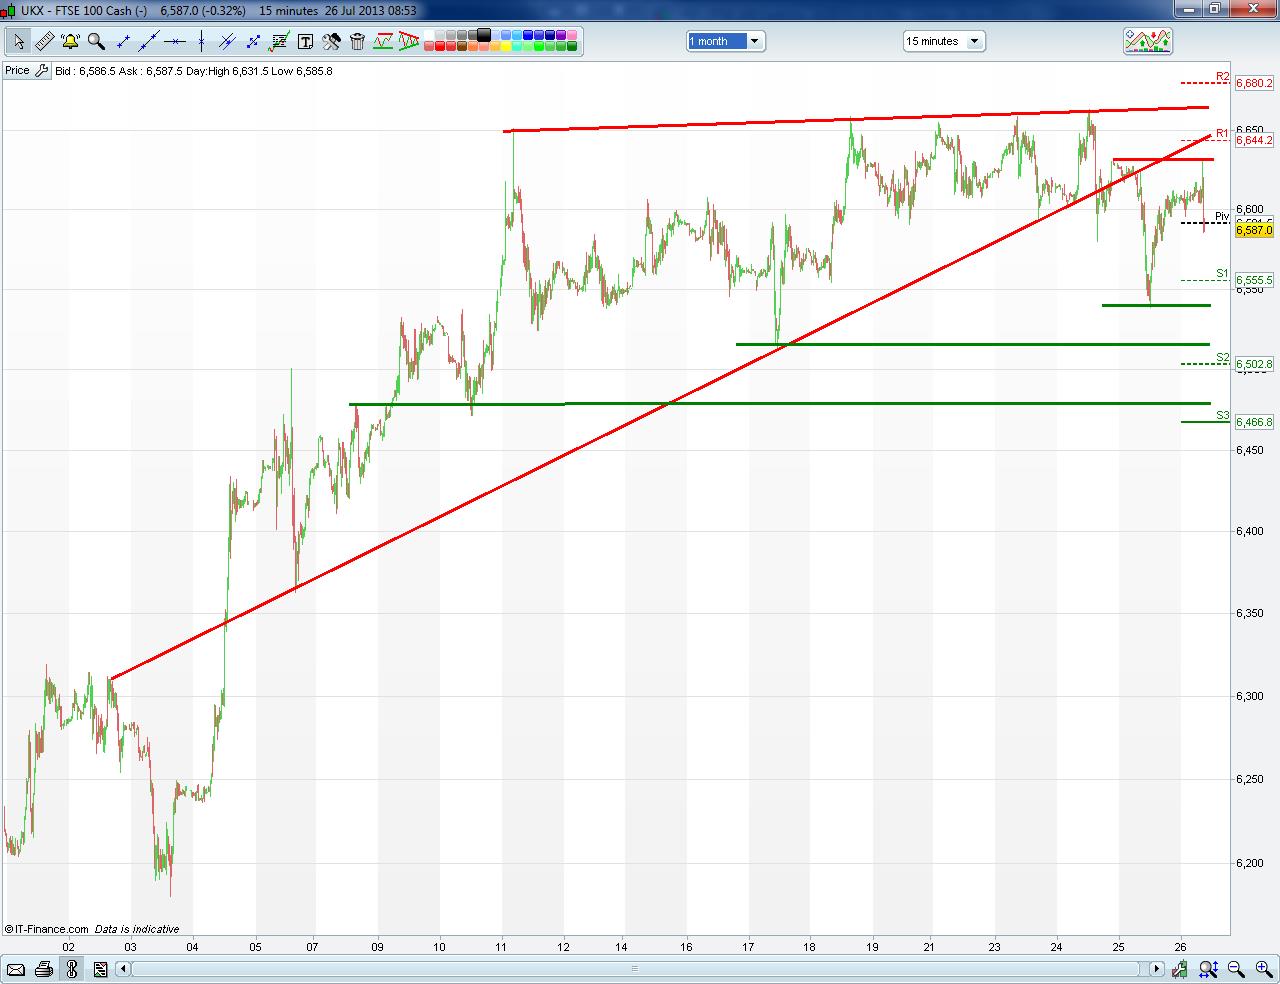Click the printer icon at bottom left
Image resolution: width=1280 pixels, height=984 pixels.
[43, 968]
